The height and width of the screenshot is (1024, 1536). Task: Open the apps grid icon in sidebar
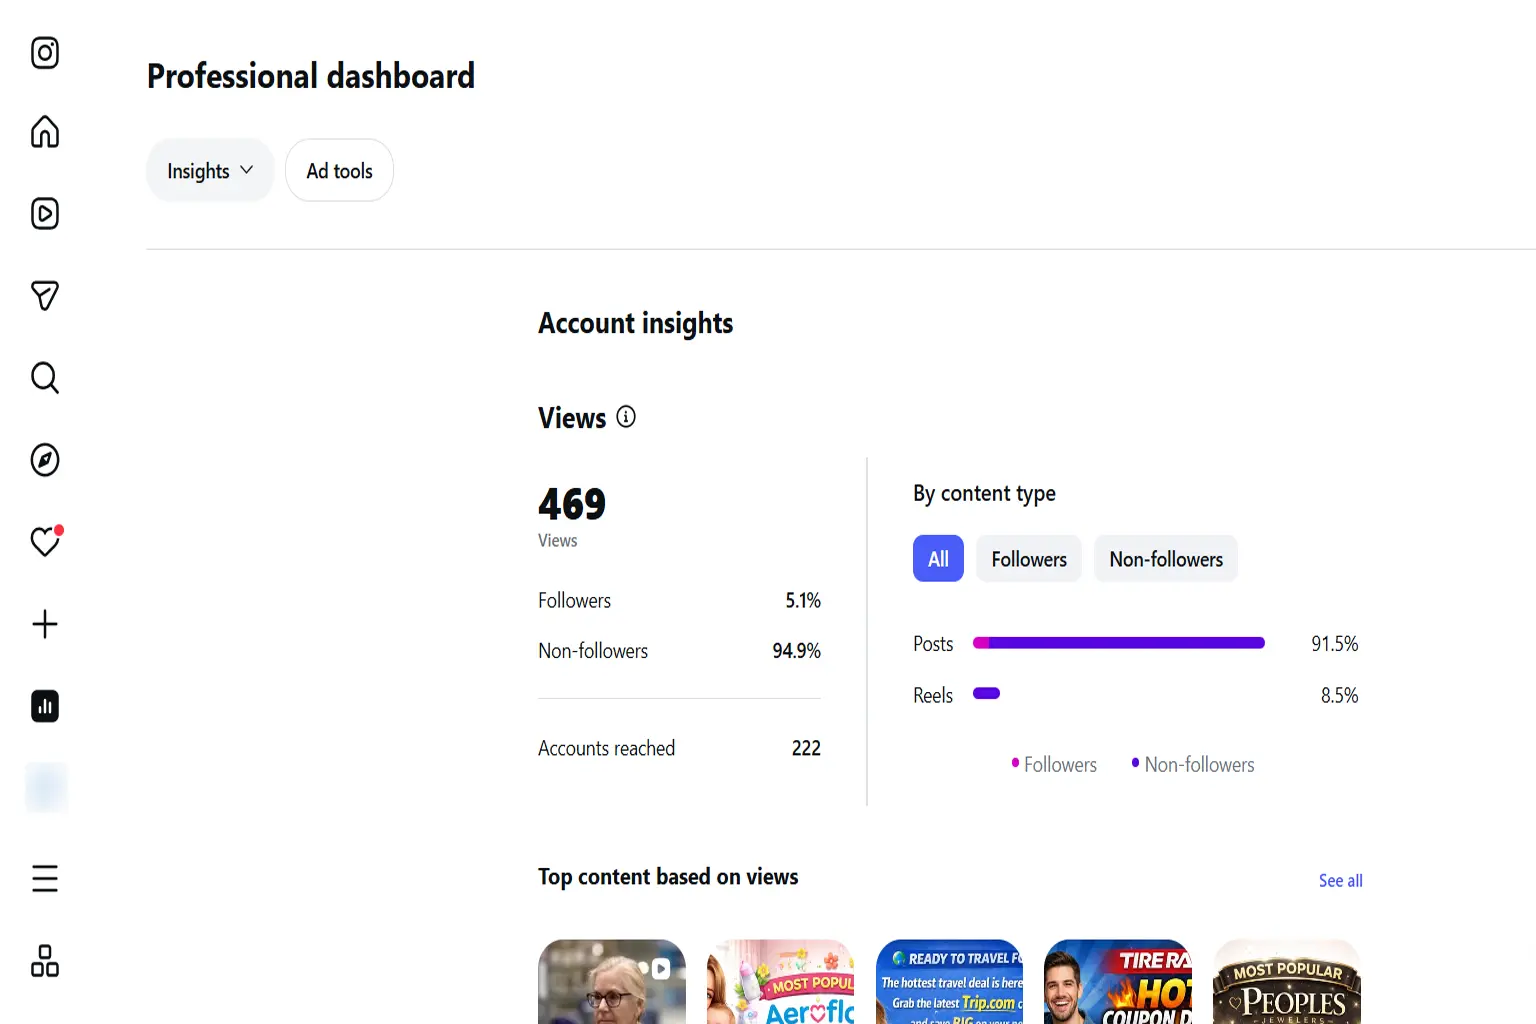pos(45,961)
